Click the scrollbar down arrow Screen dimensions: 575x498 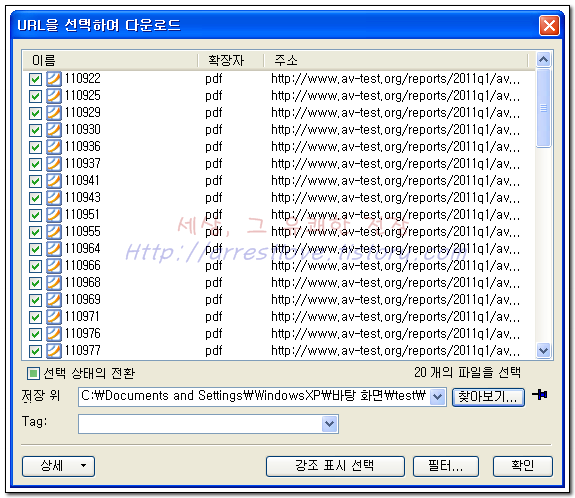(x=543, y=350)
